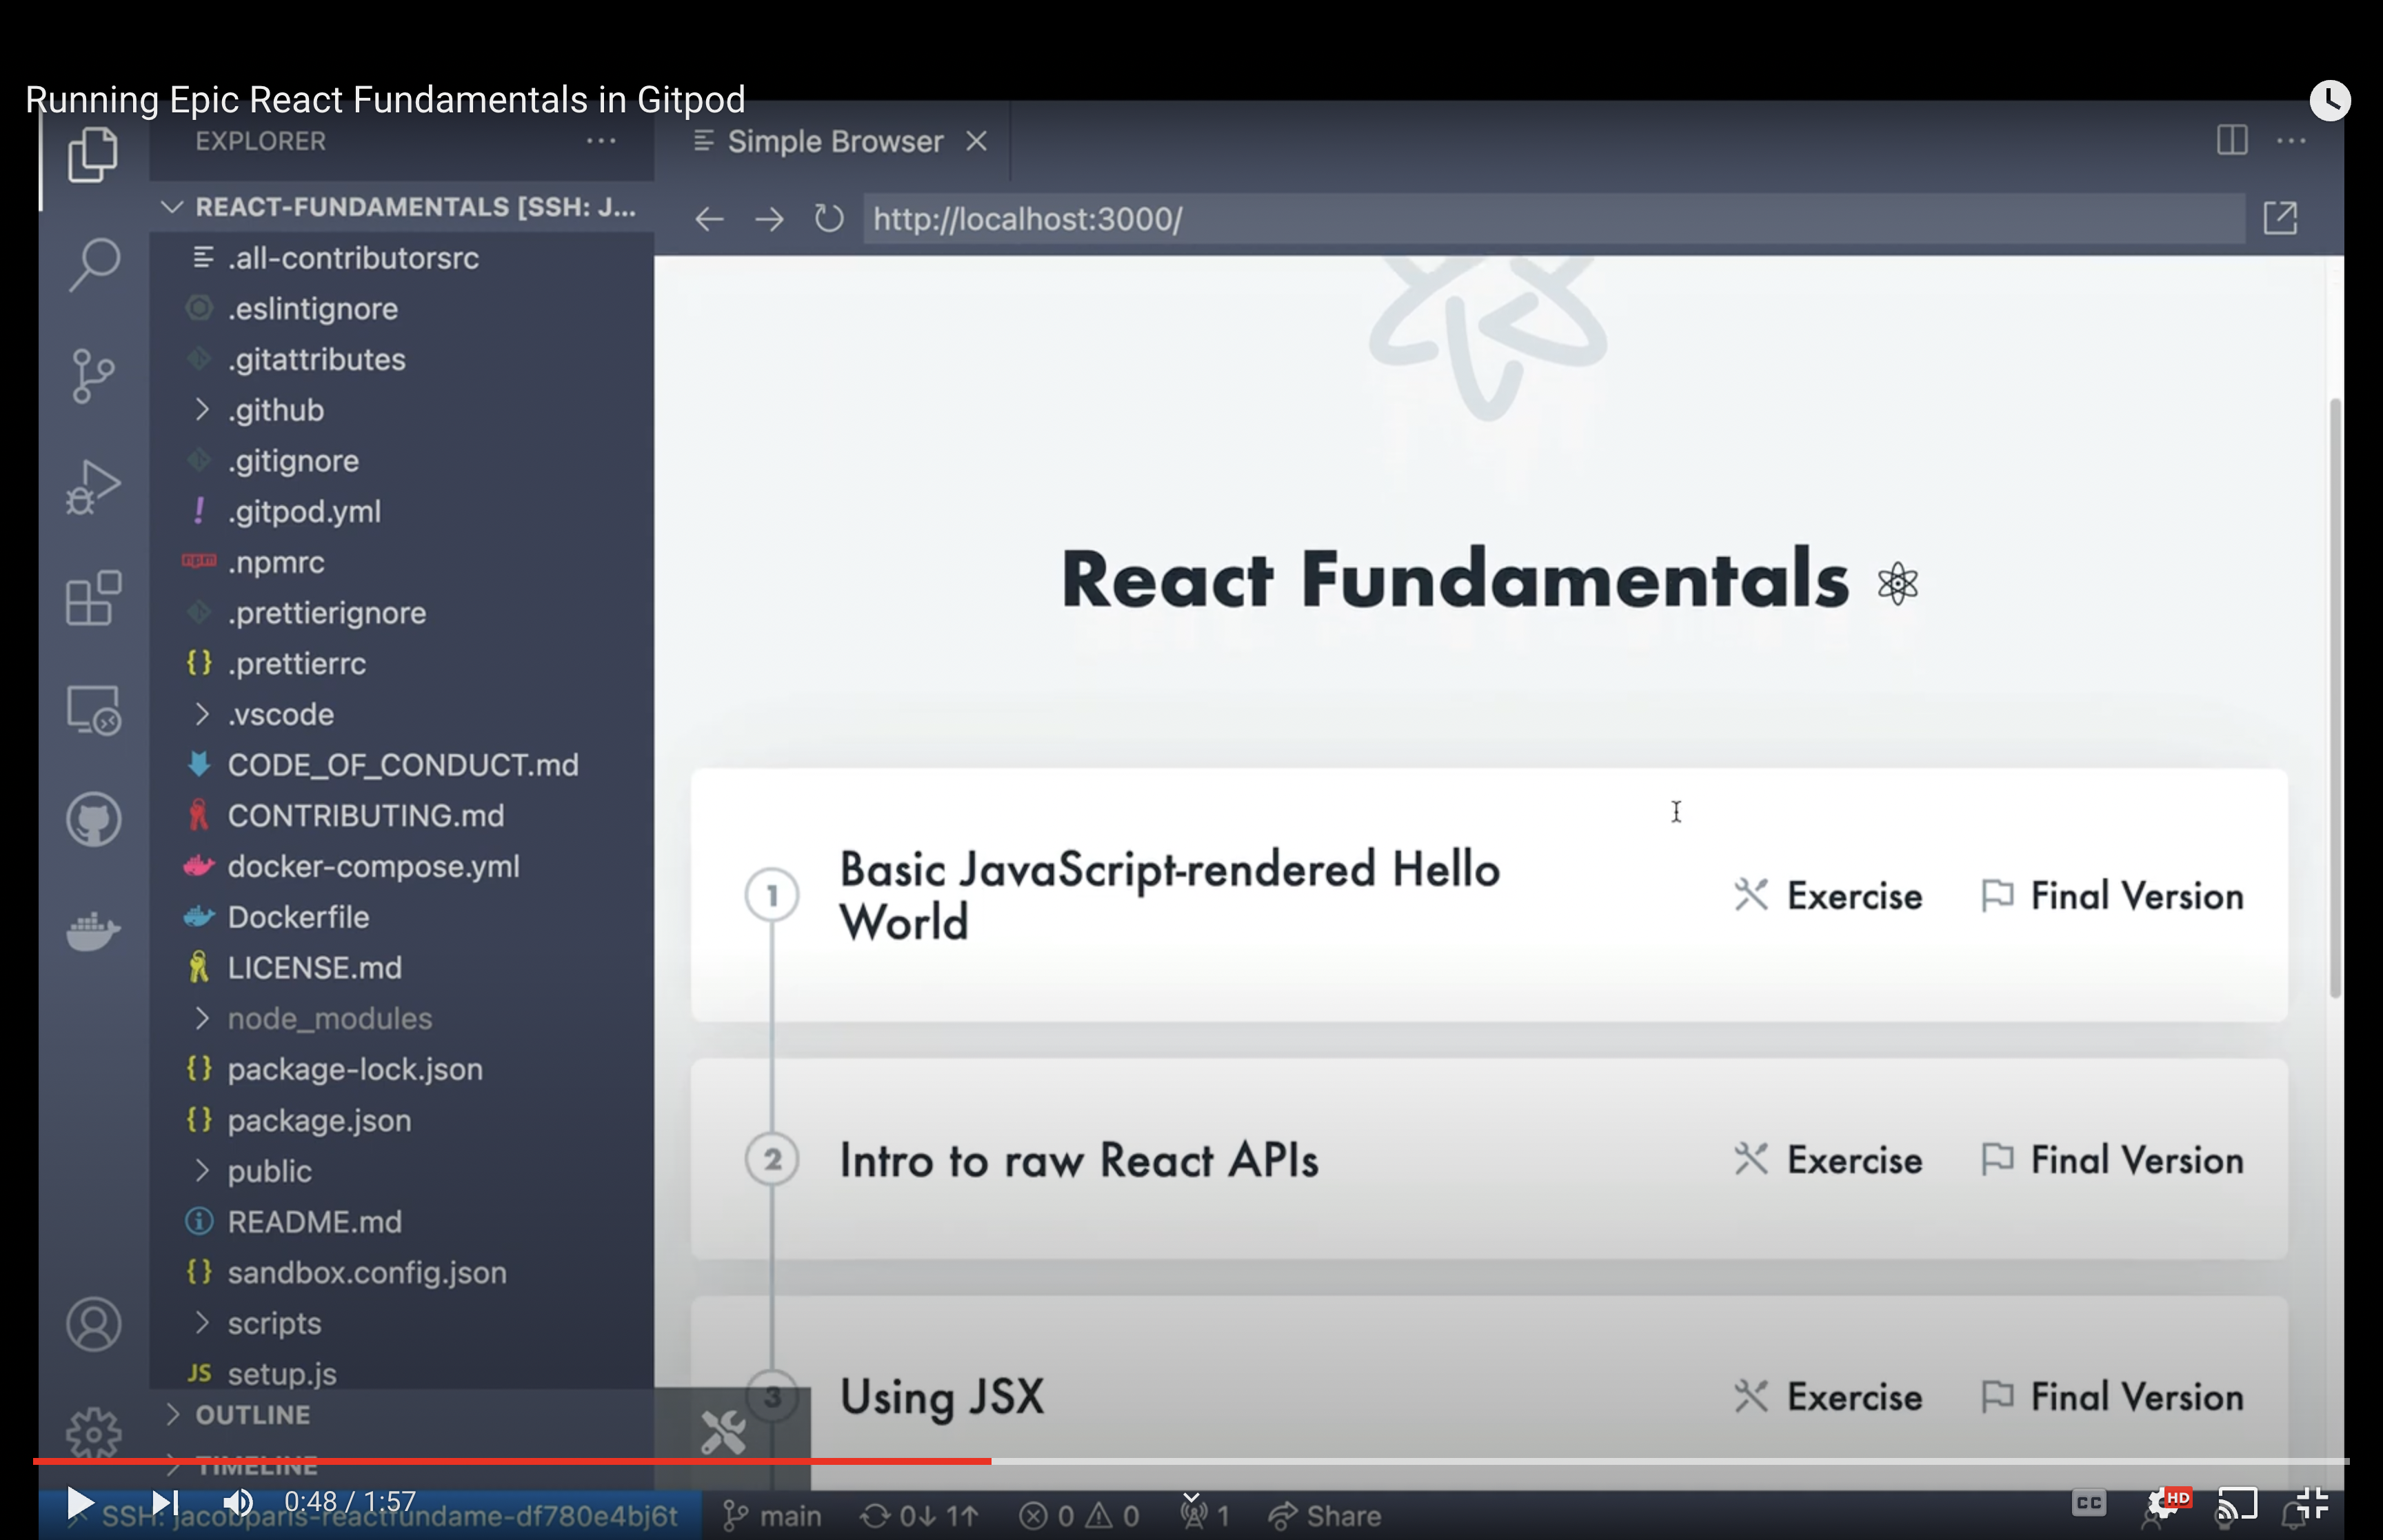Go forward in Simple Browser
Viewport: 2383px width, 1540px height.
(x=769, y=219)
